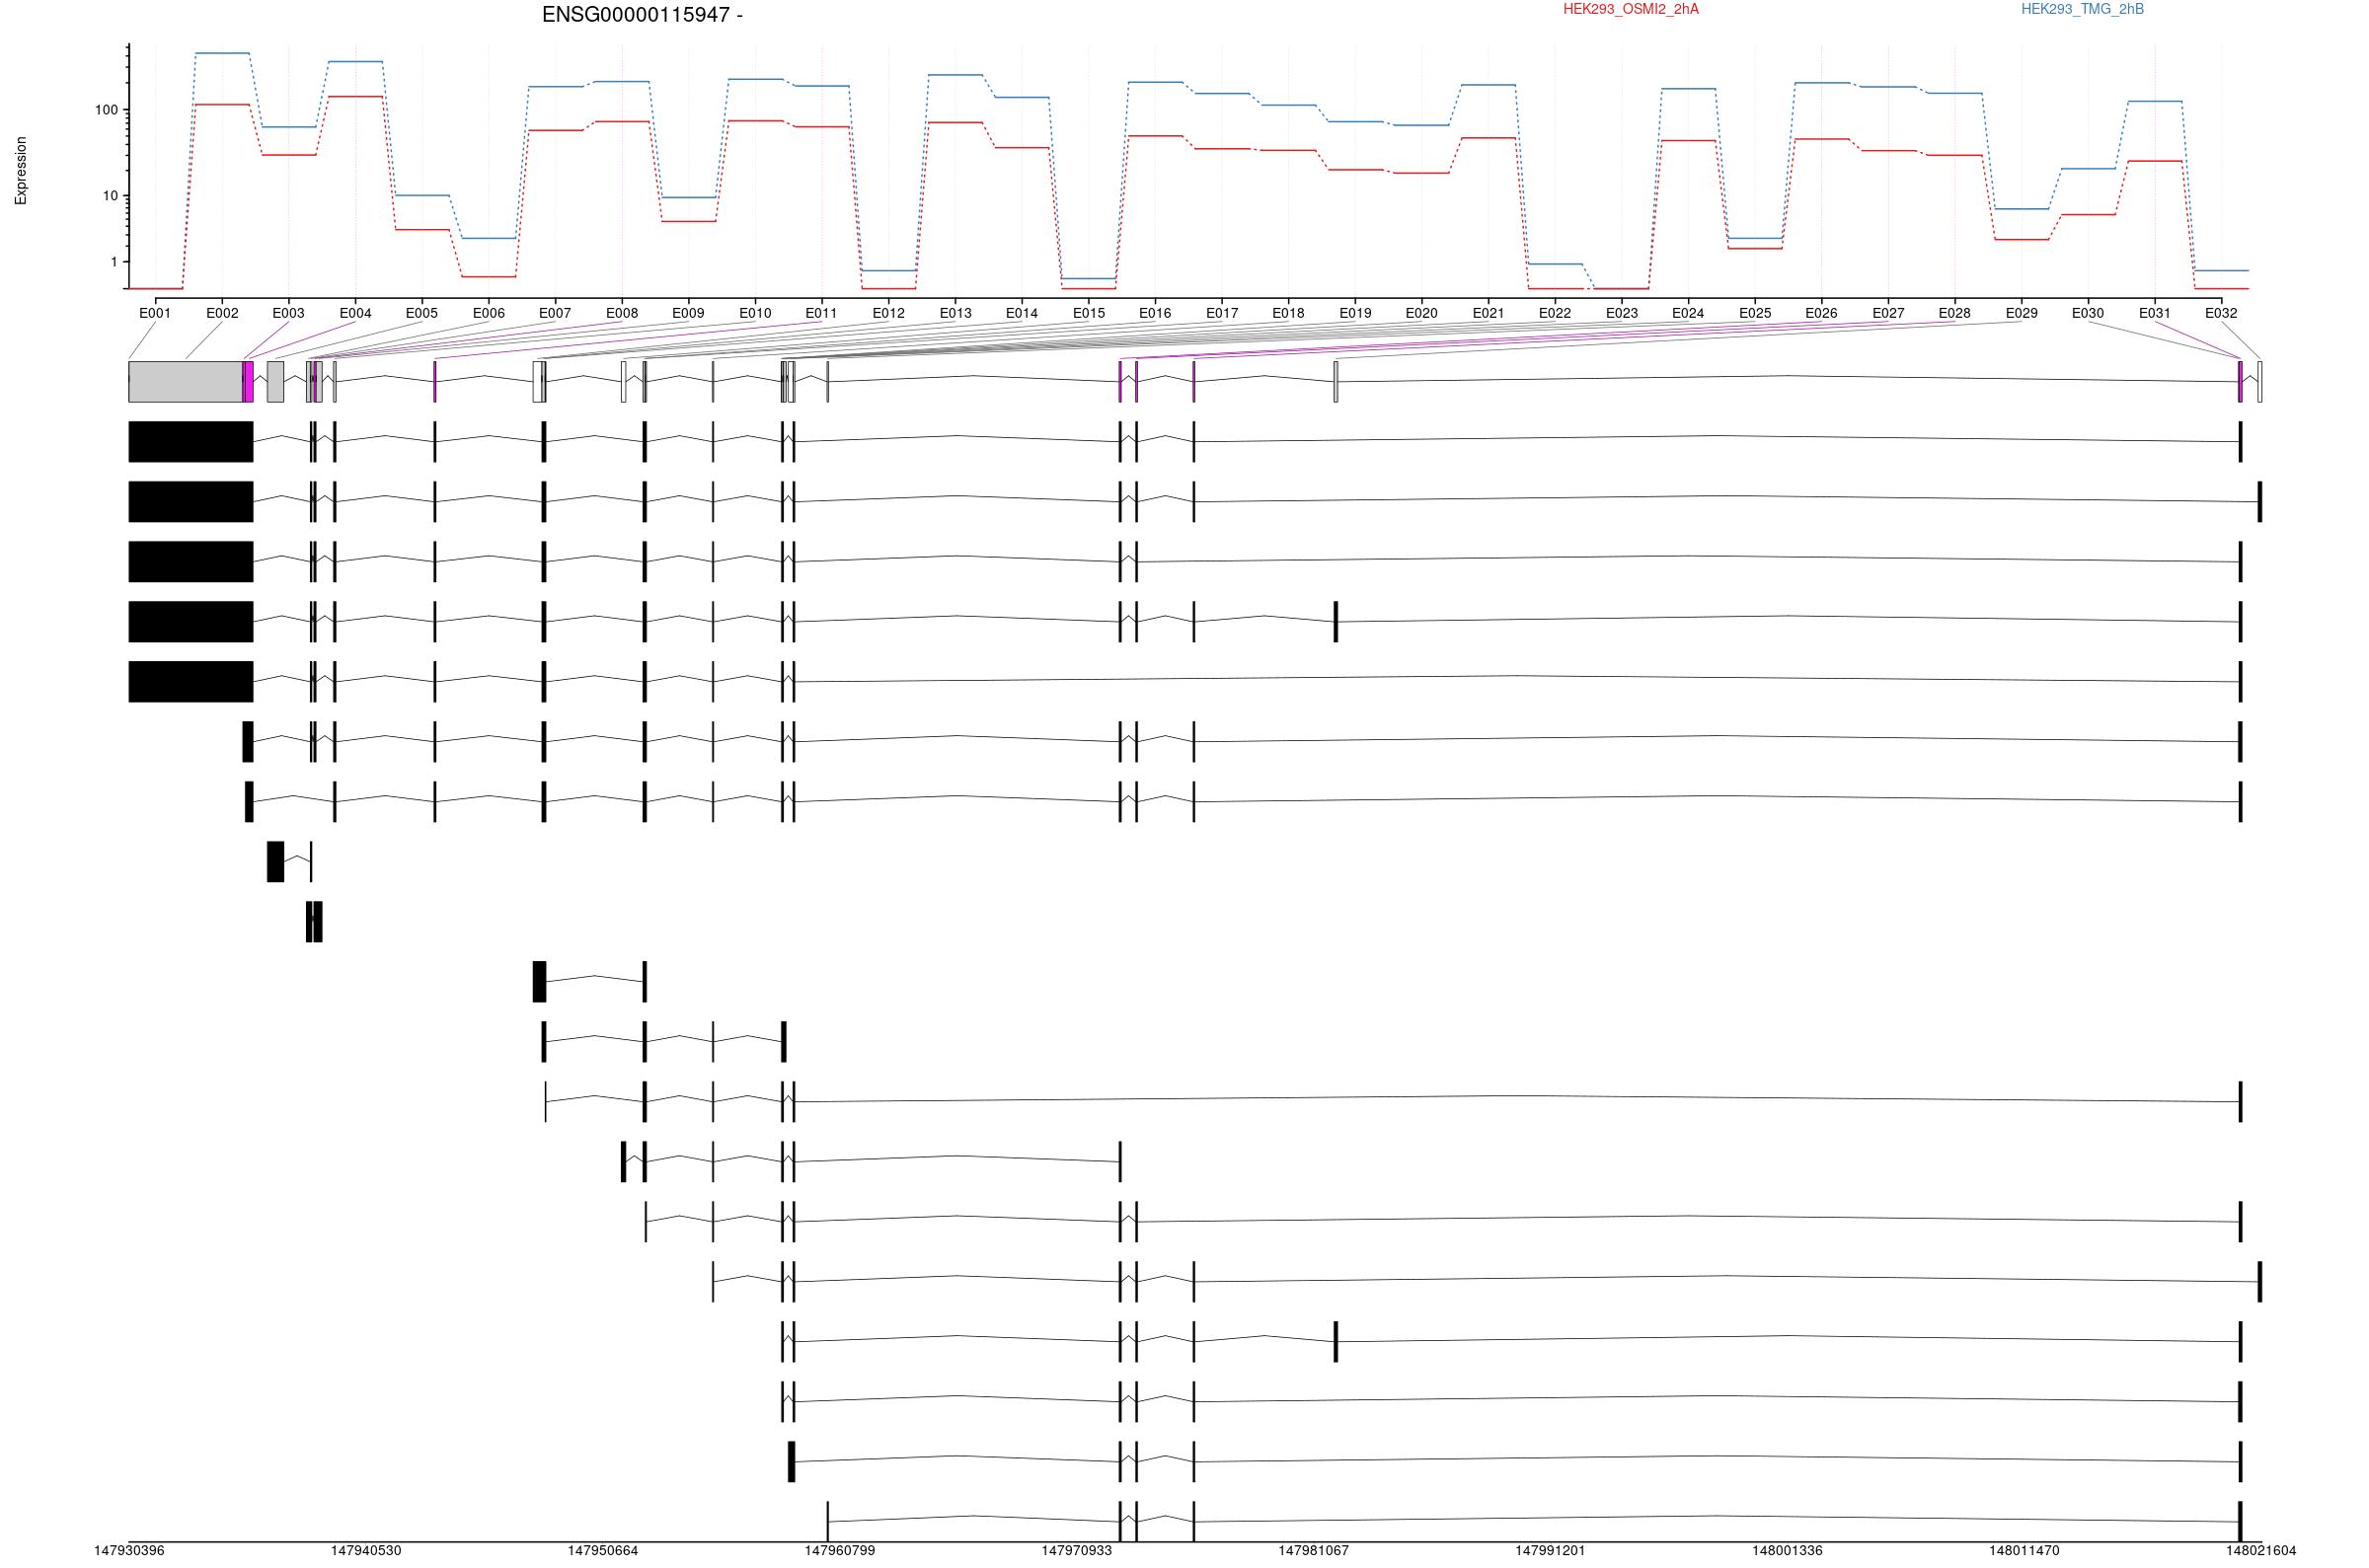Click exon label E012
This screenshot has height=1568, width=2369.
pos(888,313)
